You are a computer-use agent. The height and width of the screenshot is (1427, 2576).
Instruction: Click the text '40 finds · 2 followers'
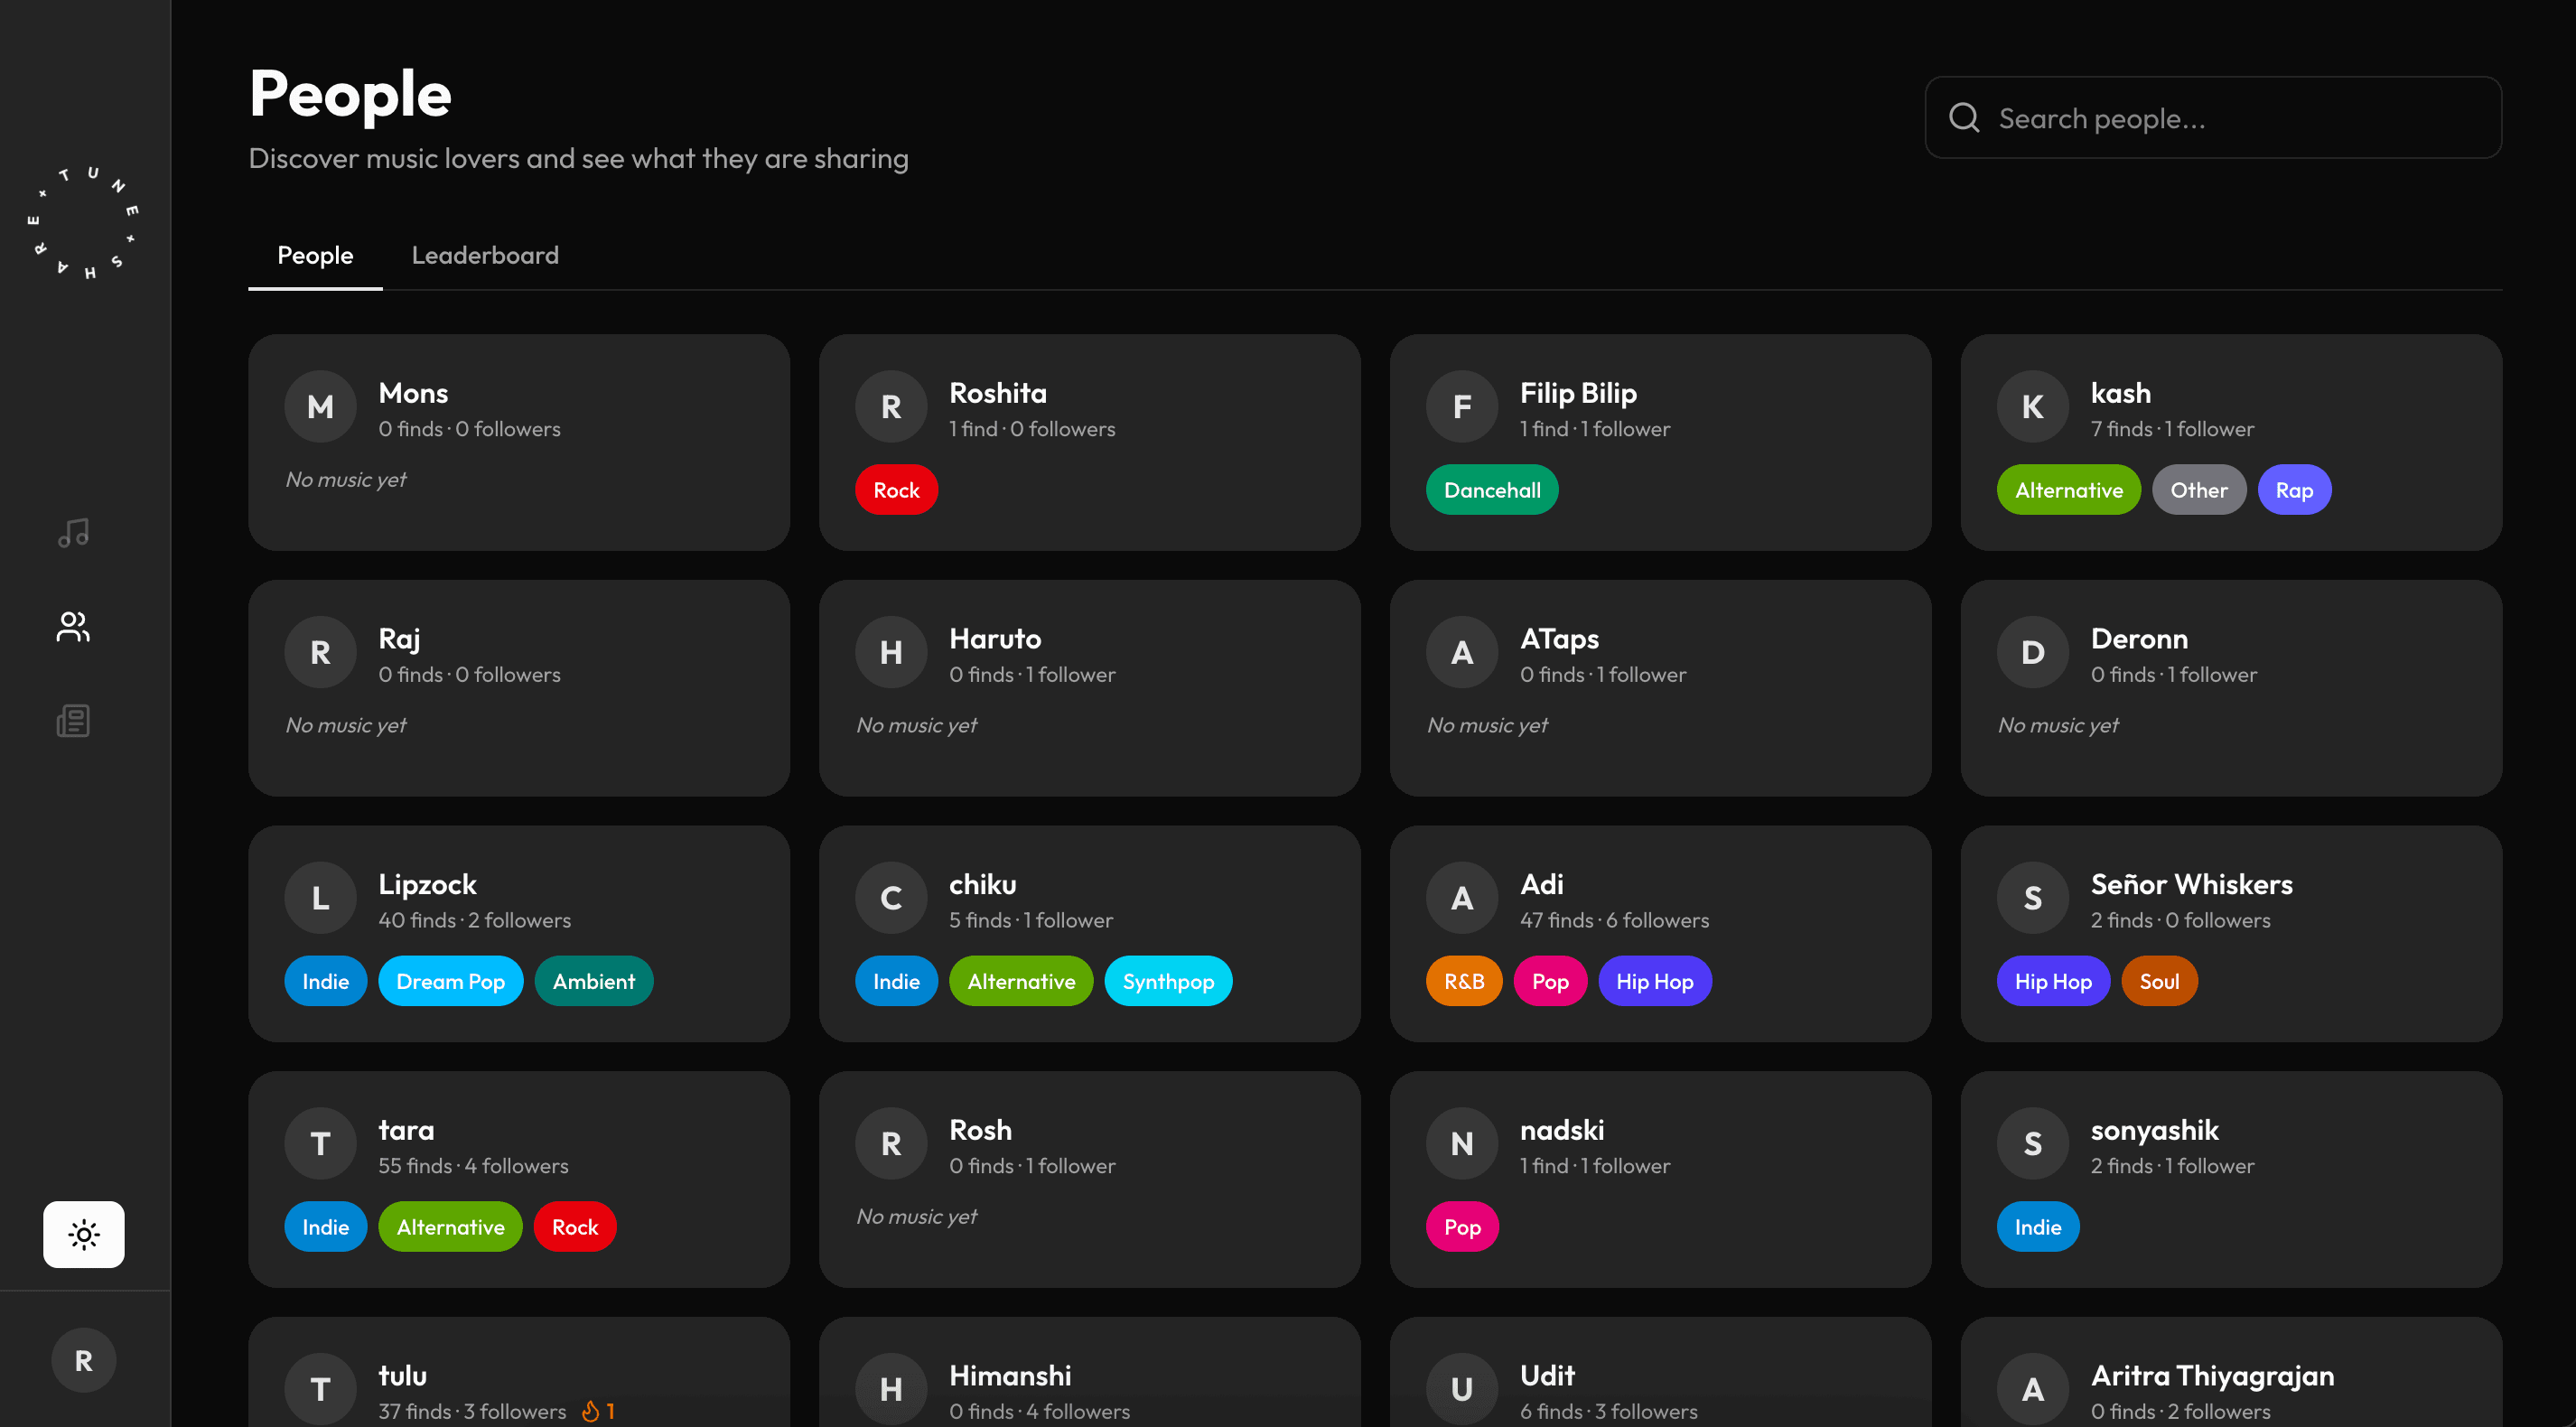pyautogui.click(x=474, y=920)
